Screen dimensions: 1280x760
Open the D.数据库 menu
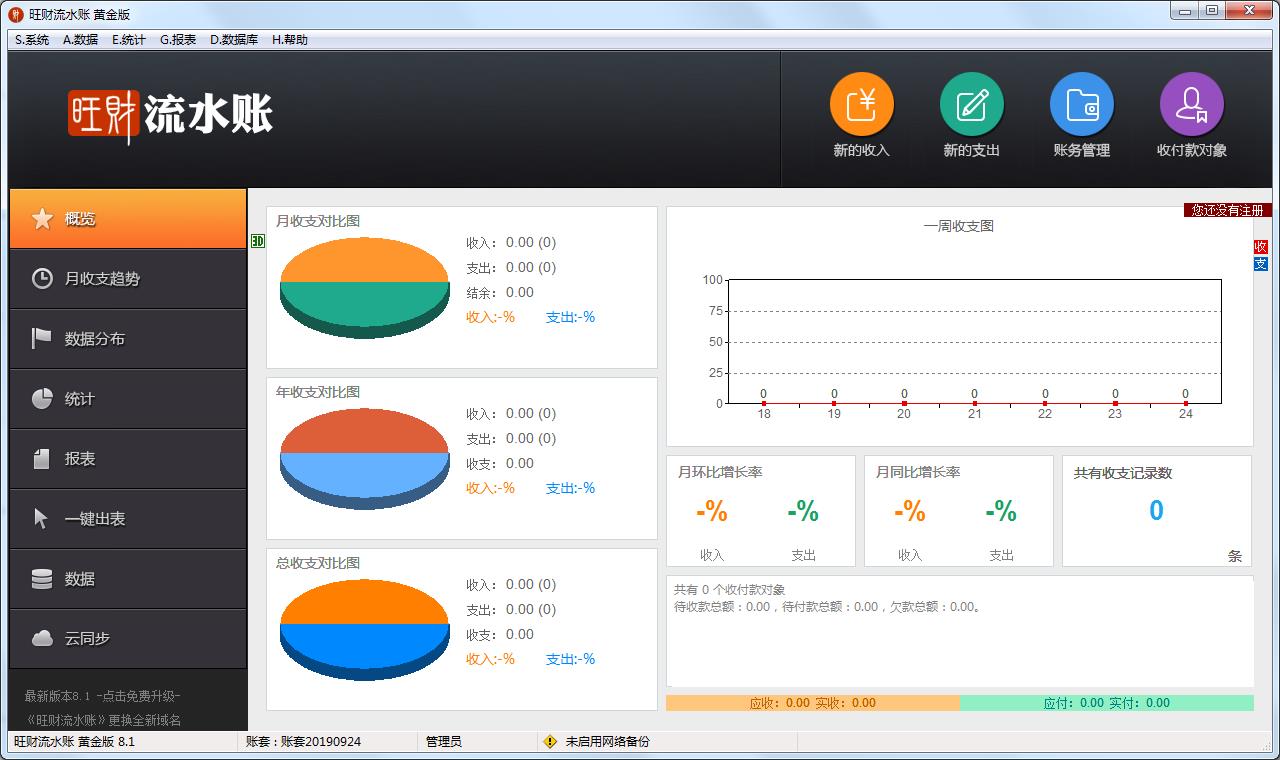coord(234,40)
